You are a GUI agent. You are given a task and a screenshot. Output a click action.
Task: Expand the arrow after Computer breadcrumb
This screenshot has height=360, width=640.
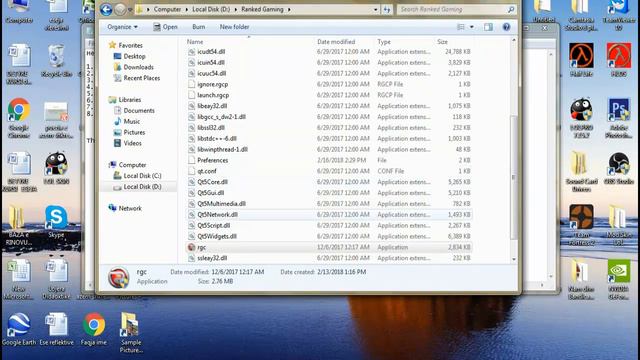click(x=187, y=9)
